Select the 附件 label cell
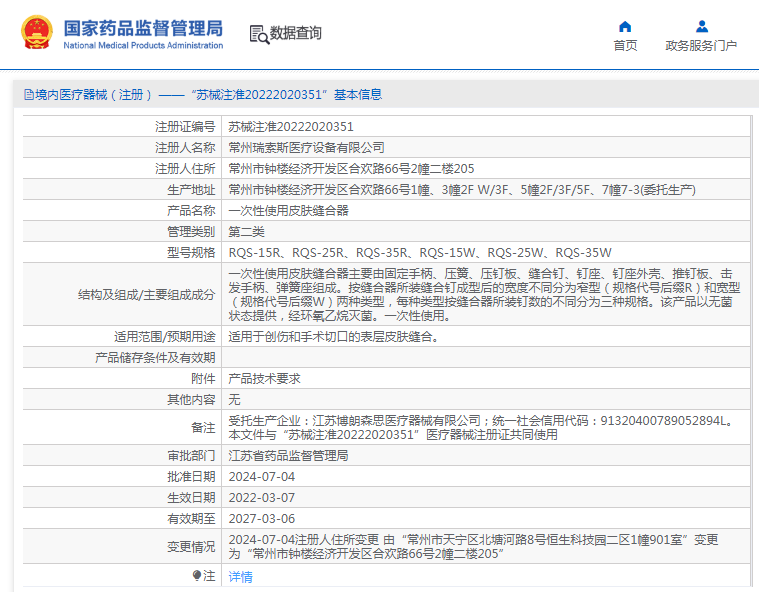This screenshot has height=592, width=759. (x=203, y=379)
